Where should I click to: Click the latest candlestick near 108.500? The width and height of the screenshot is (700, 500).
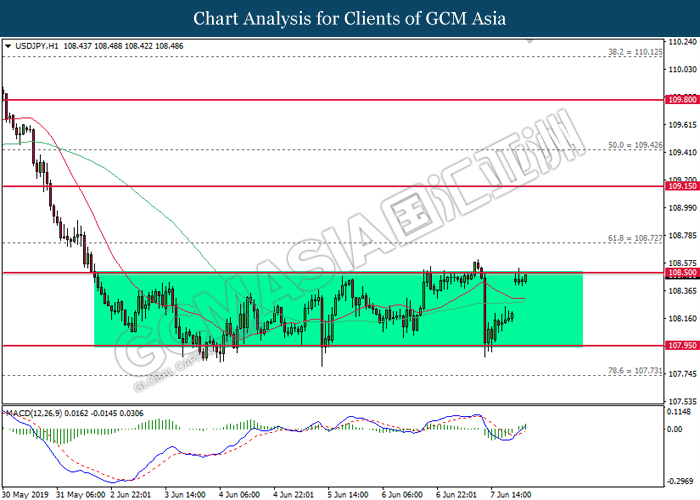click(x=525, y=277)
